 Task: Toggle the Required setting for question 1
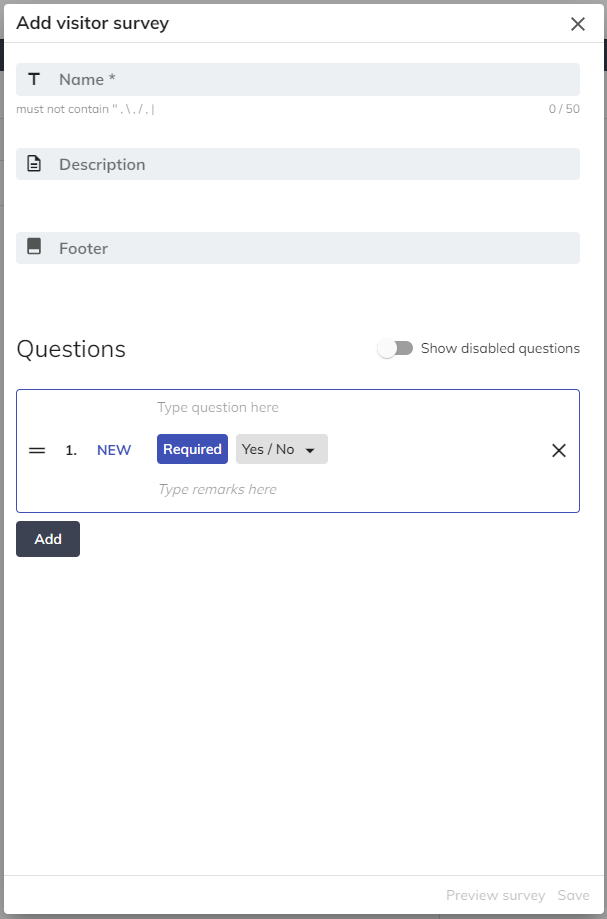[x=192, y=449]
